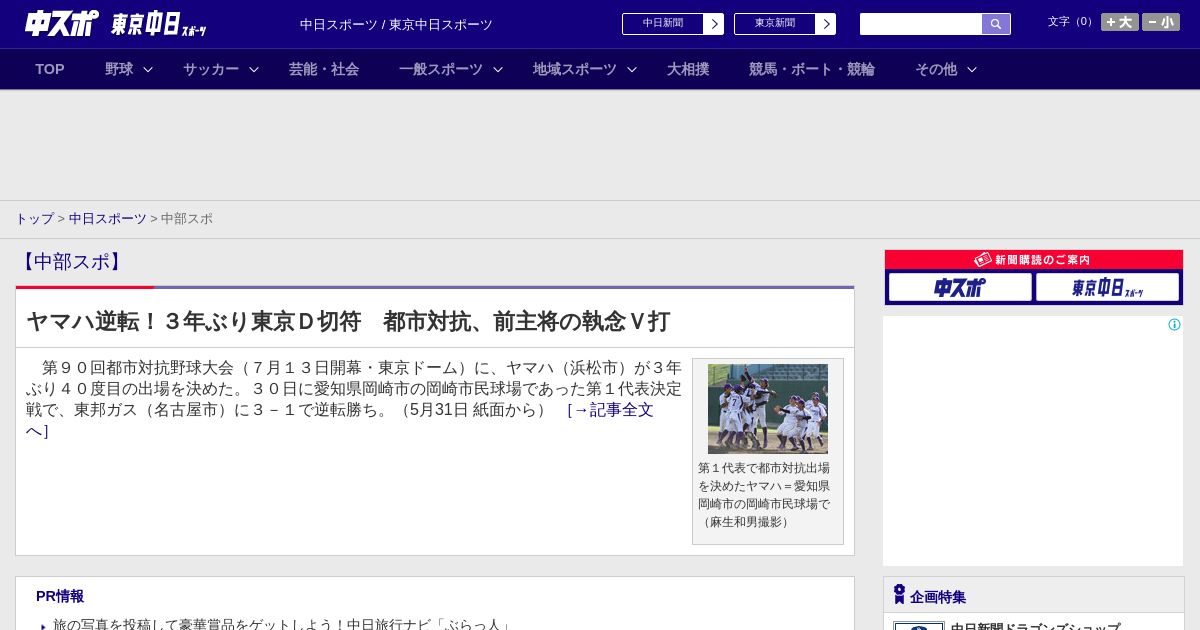This screenshot has height=630, width=1200.
Task: Click the 中スポ subscription banner button
Action: coord(960,288)
